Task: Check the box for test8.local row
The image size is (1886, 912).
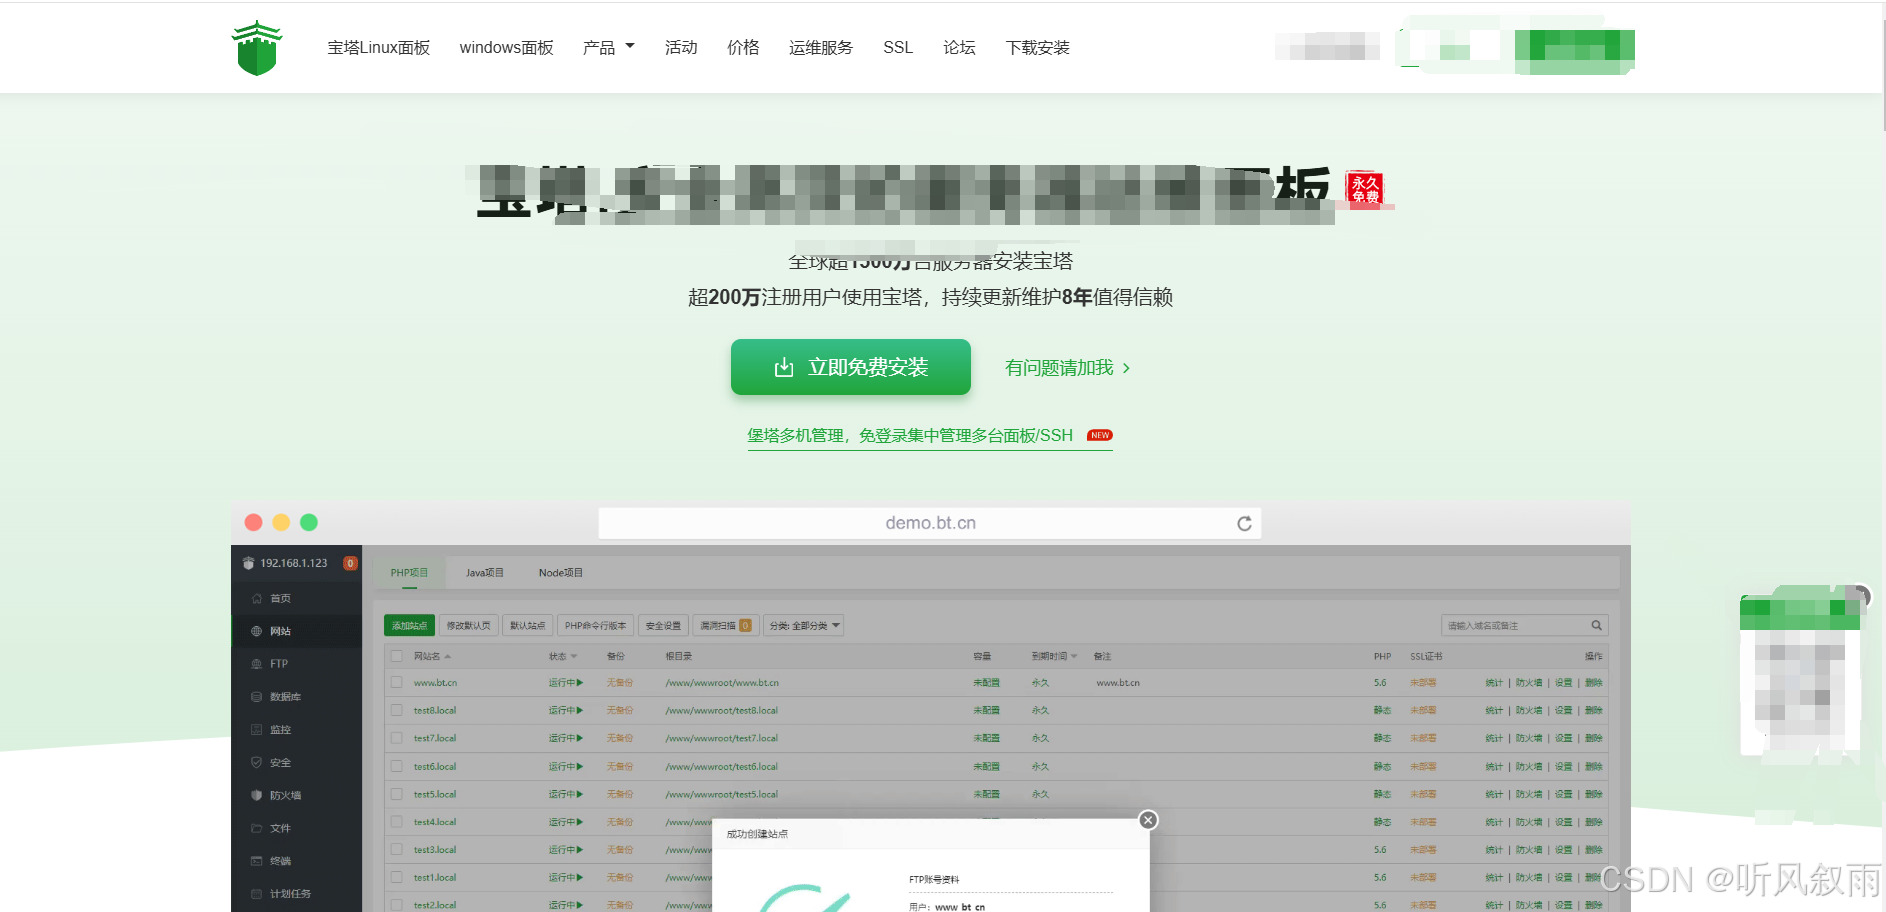Action: point(397,711)
